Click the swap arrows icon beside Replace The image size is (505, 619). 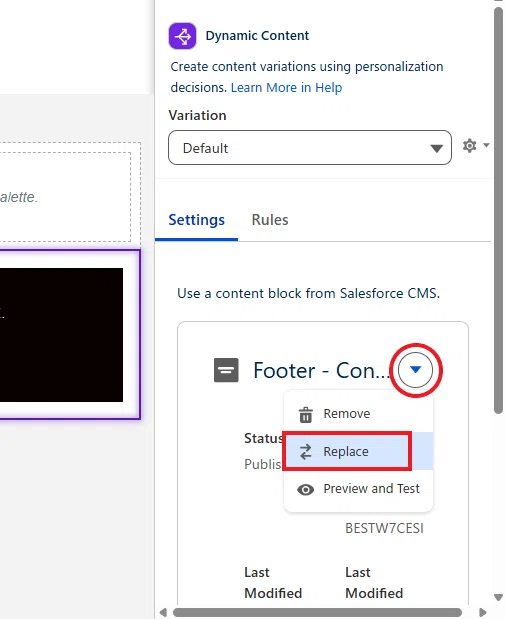point(306,452)
